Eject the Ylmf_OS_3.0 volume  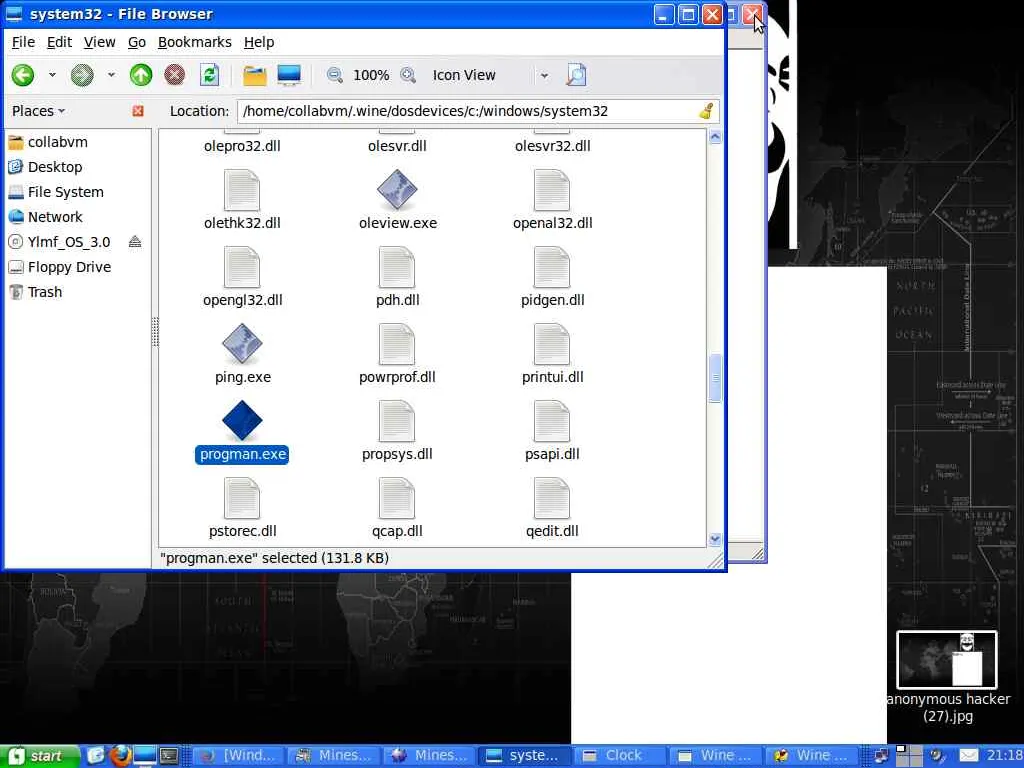tap(135, 242)
